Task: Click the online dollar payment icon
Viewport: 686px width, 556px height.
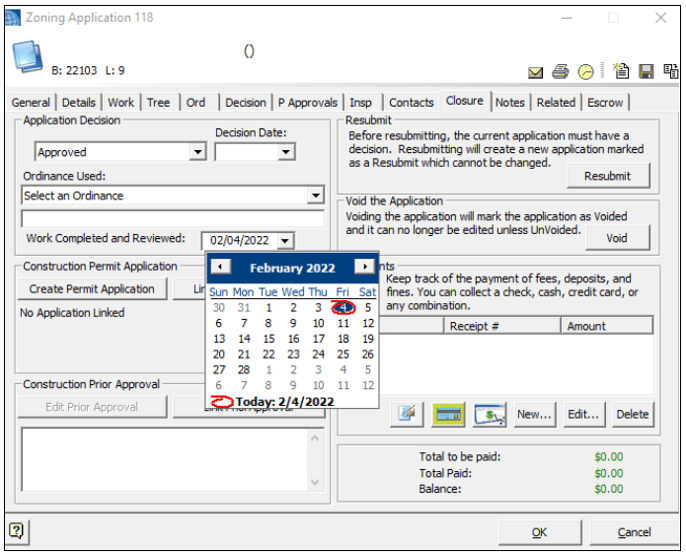Action: [x=490, y=414]
